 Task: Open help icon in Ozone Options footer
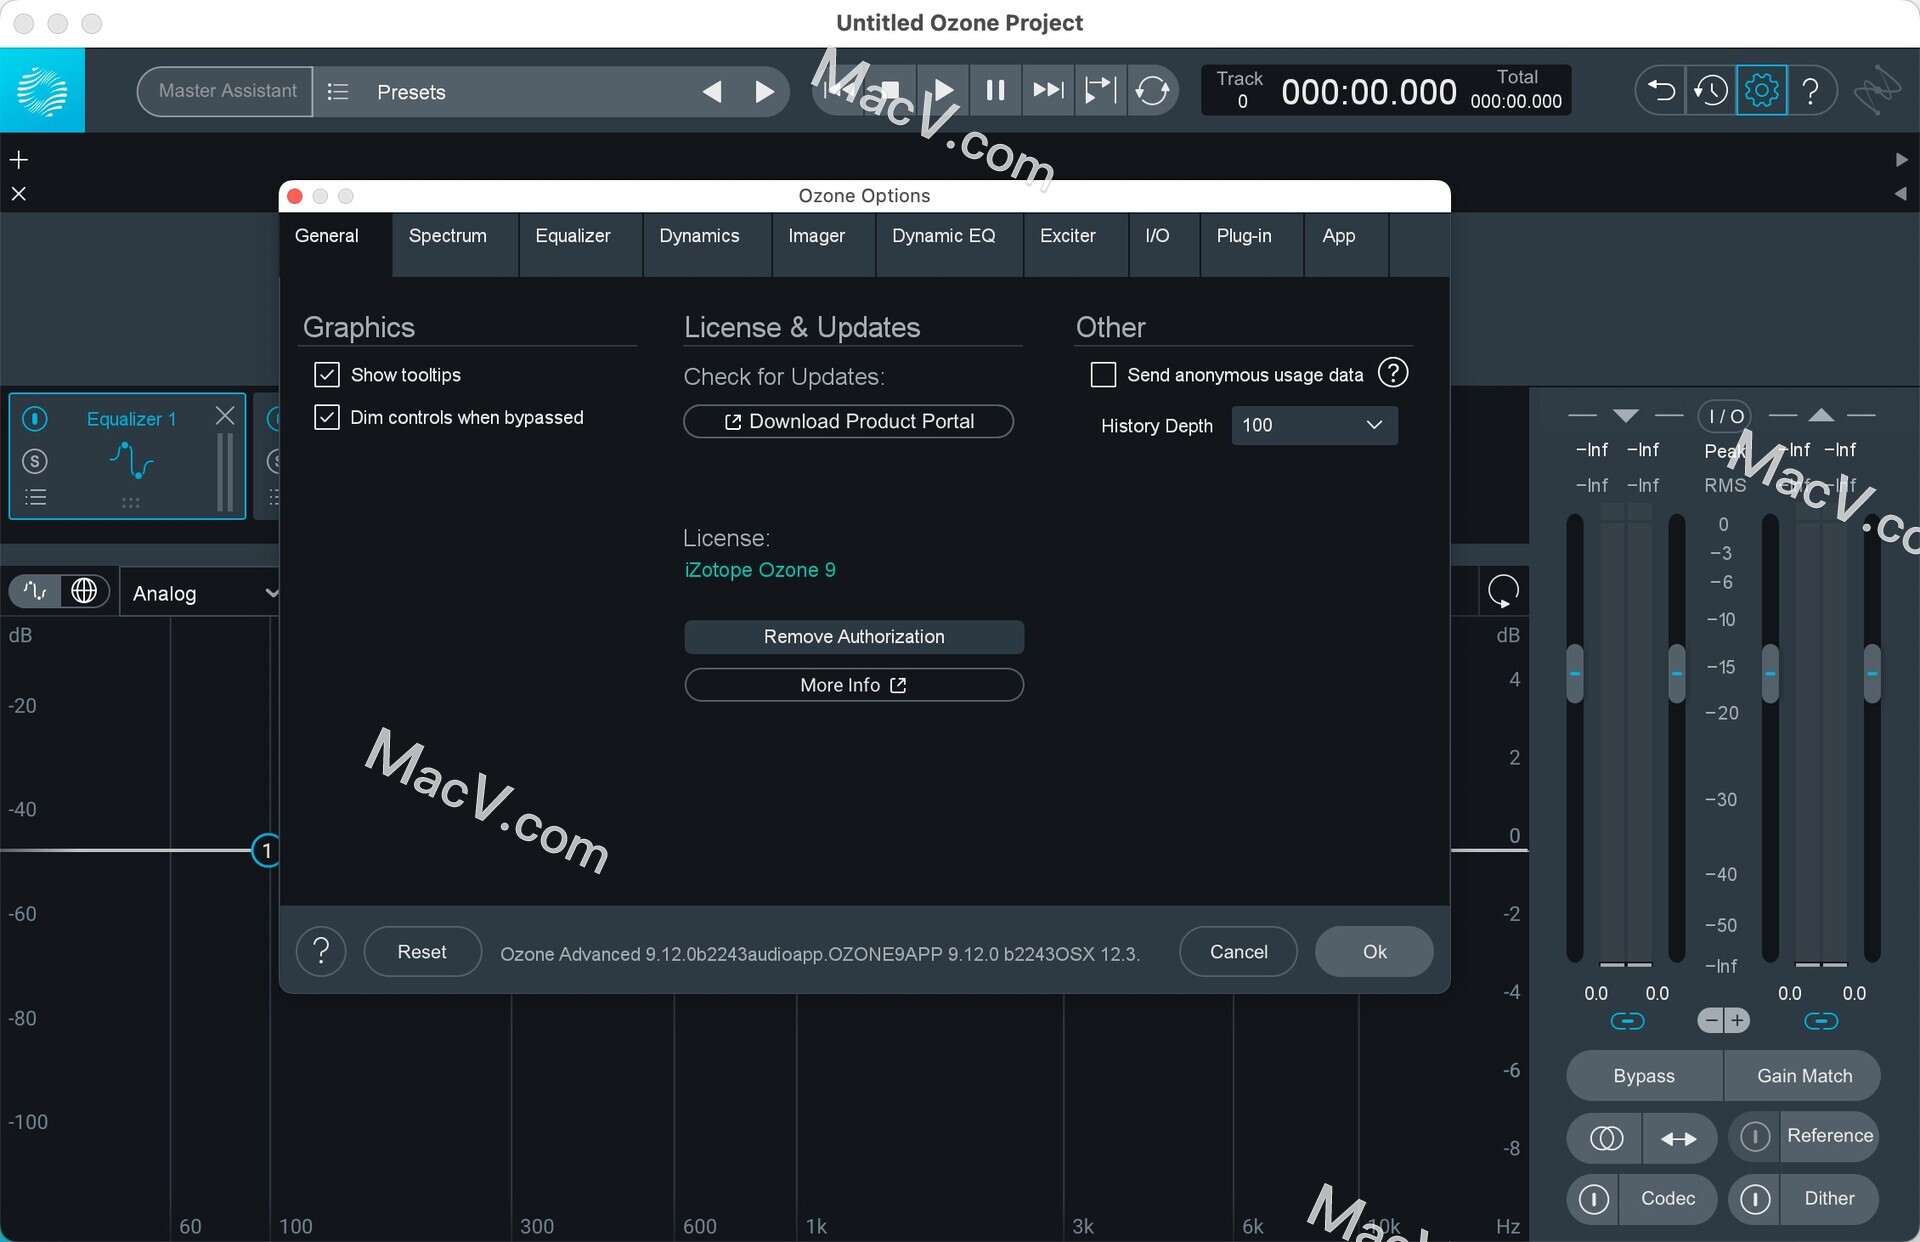tap(321, 951)
